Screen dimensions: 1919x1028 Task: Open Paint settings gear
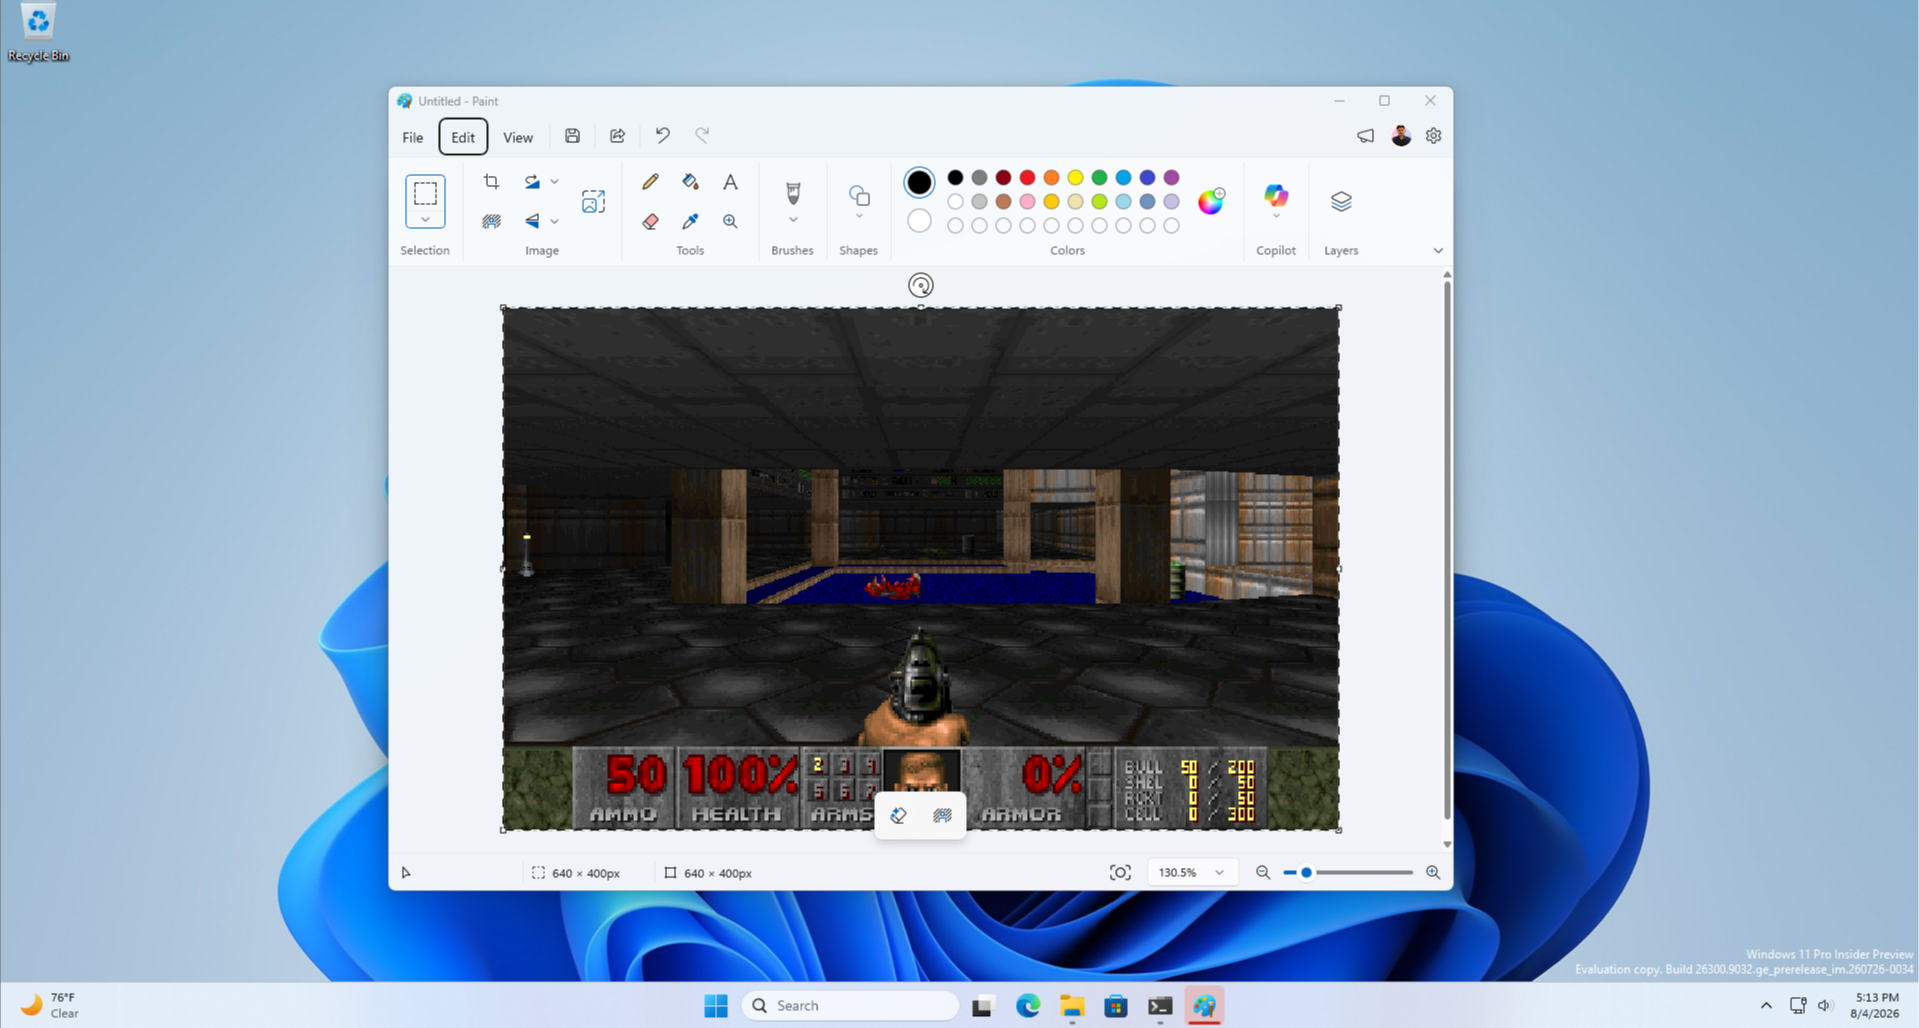(x=1433, y=136)
